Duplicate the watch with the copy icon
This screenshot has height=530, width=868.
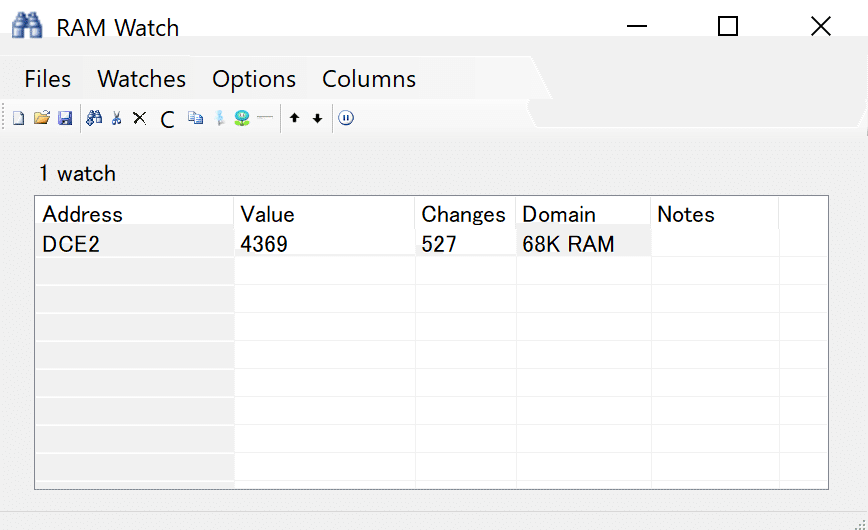pyautogui.click(x=195, y=118)
